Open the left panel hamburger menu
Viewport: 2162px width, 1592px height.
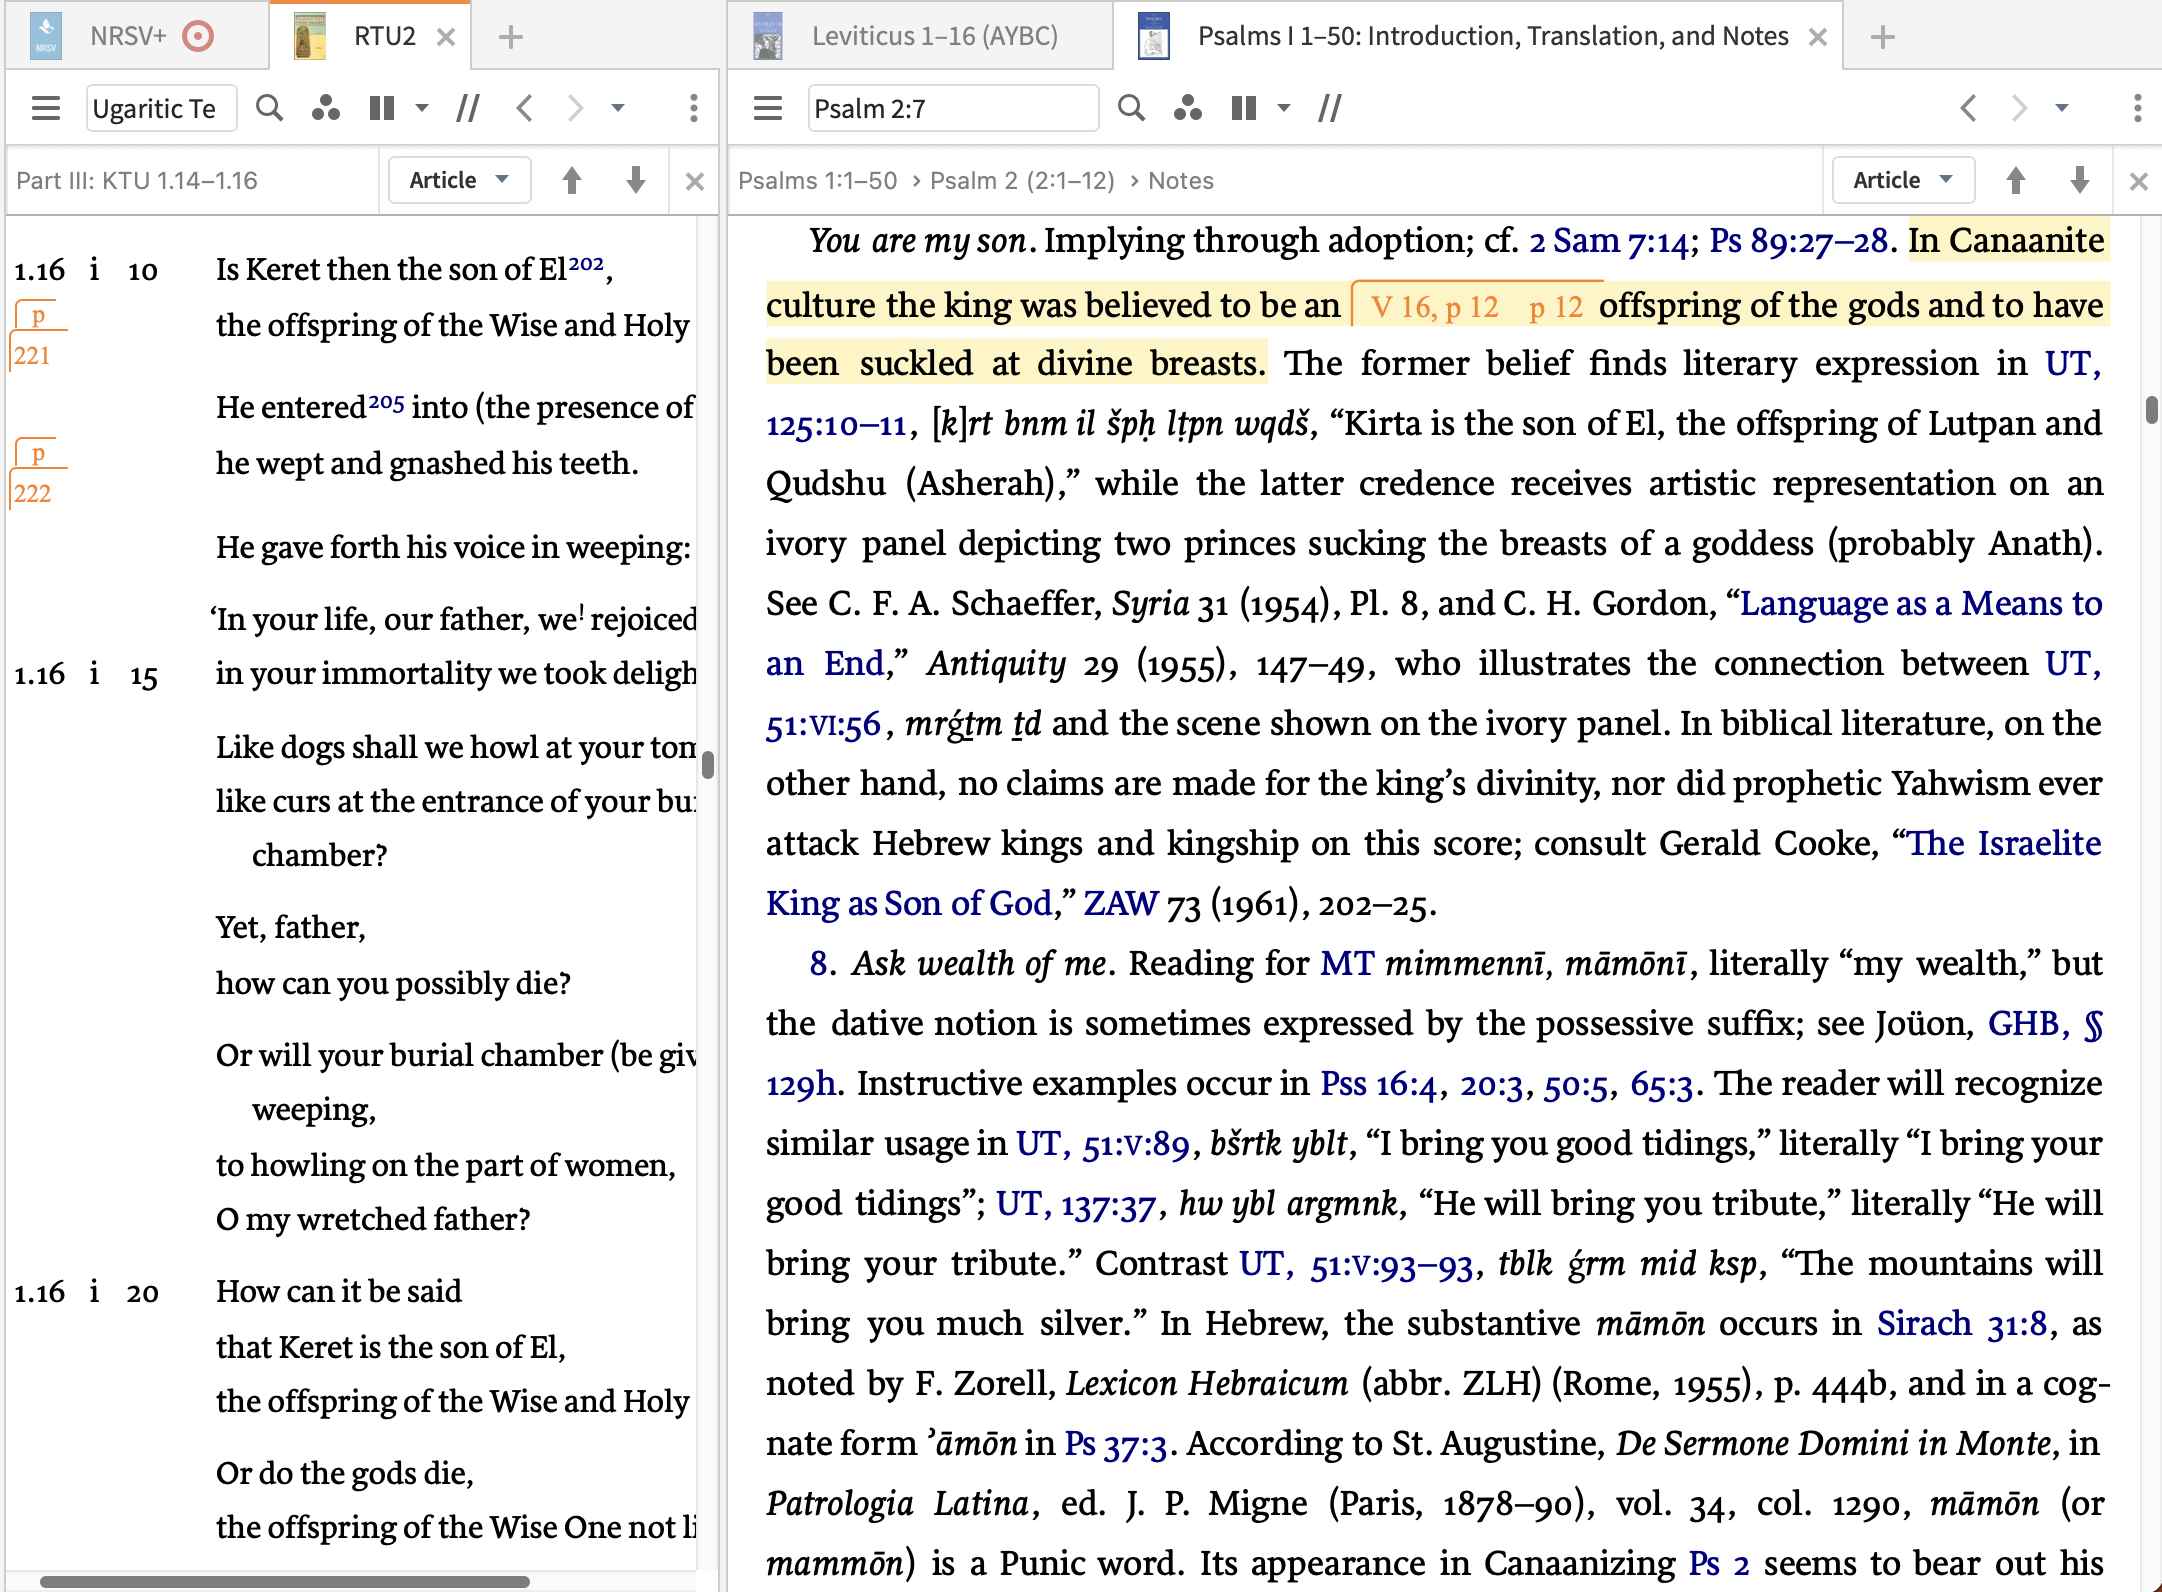[x=46, y=108]
